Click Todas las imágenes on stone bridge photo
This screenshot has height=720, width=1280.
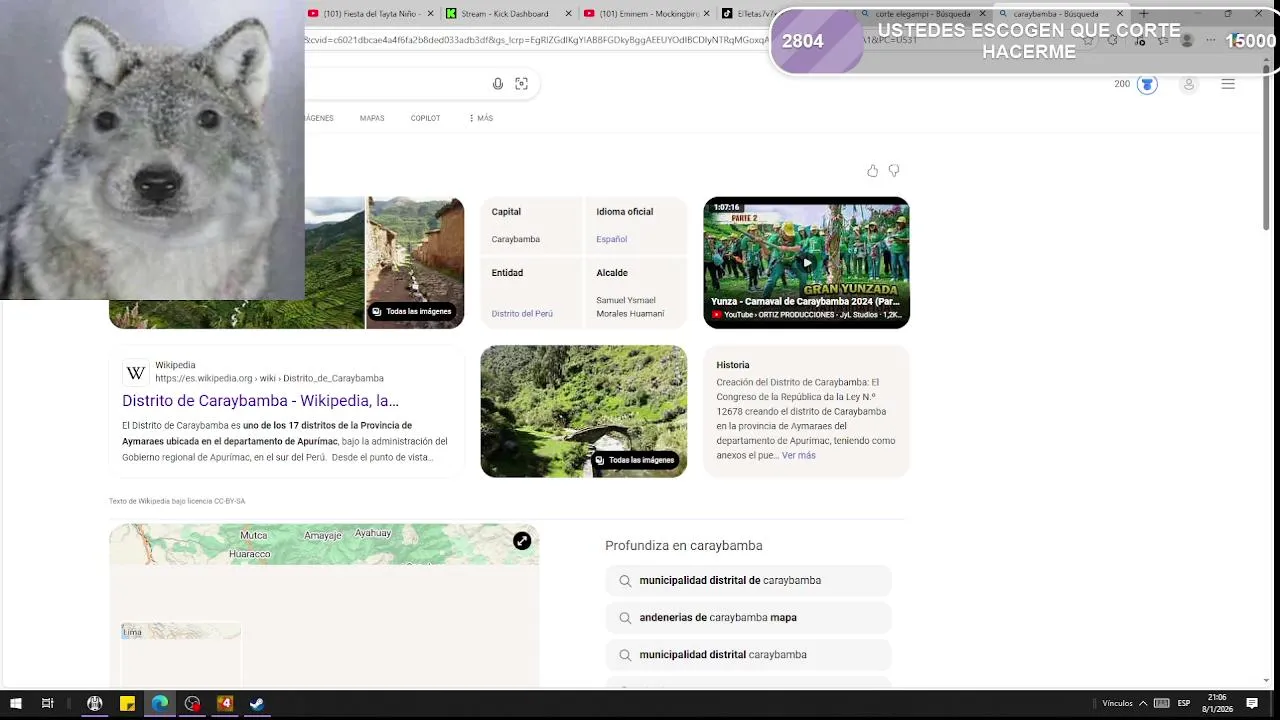pos(635,460)
